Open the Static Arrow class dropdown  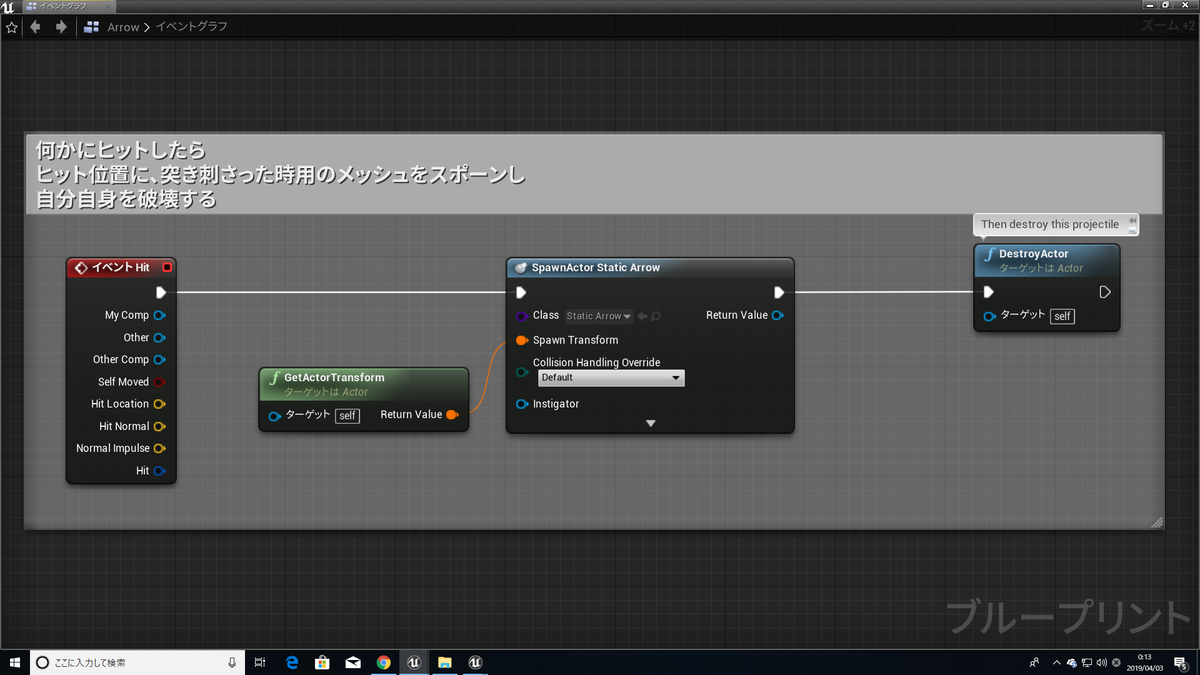tap(598, 315)
